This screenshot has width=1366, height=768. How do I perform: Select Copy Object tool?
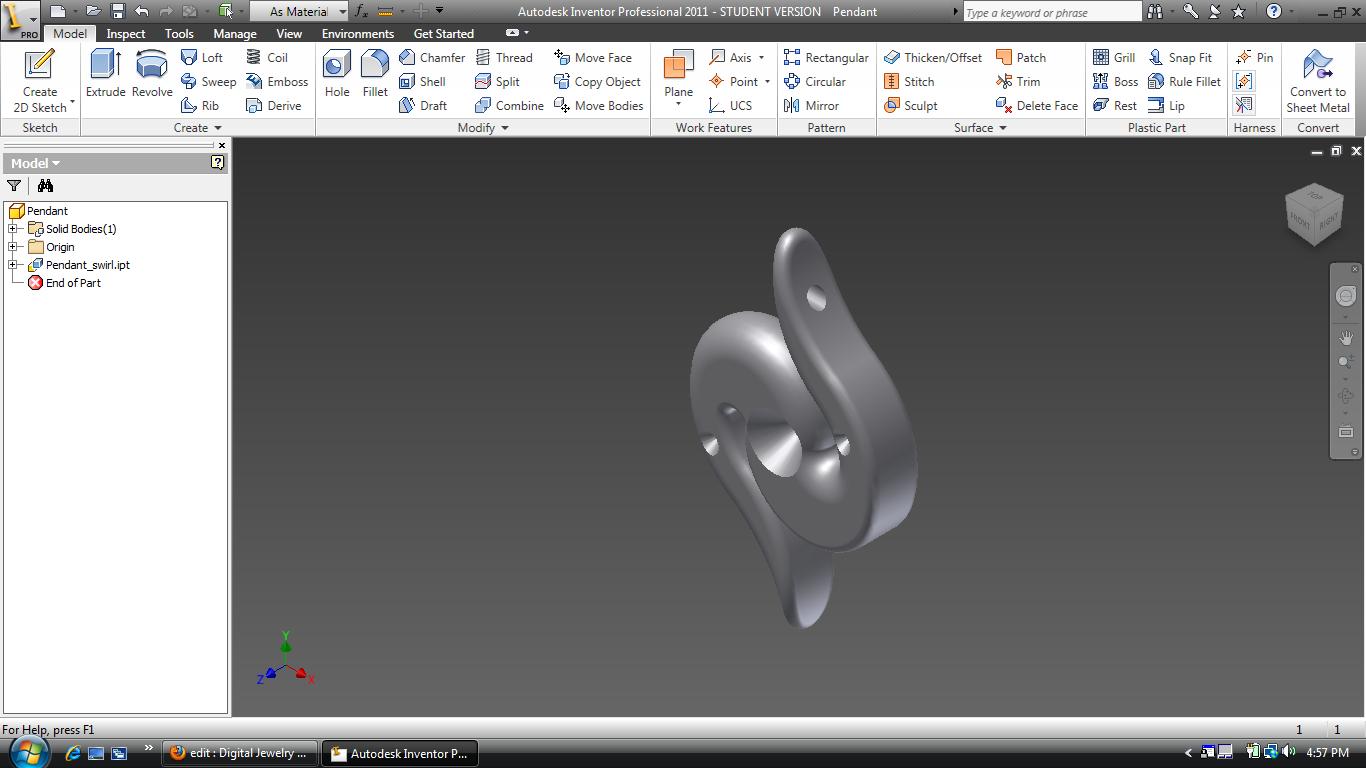[x=598, y=82]
